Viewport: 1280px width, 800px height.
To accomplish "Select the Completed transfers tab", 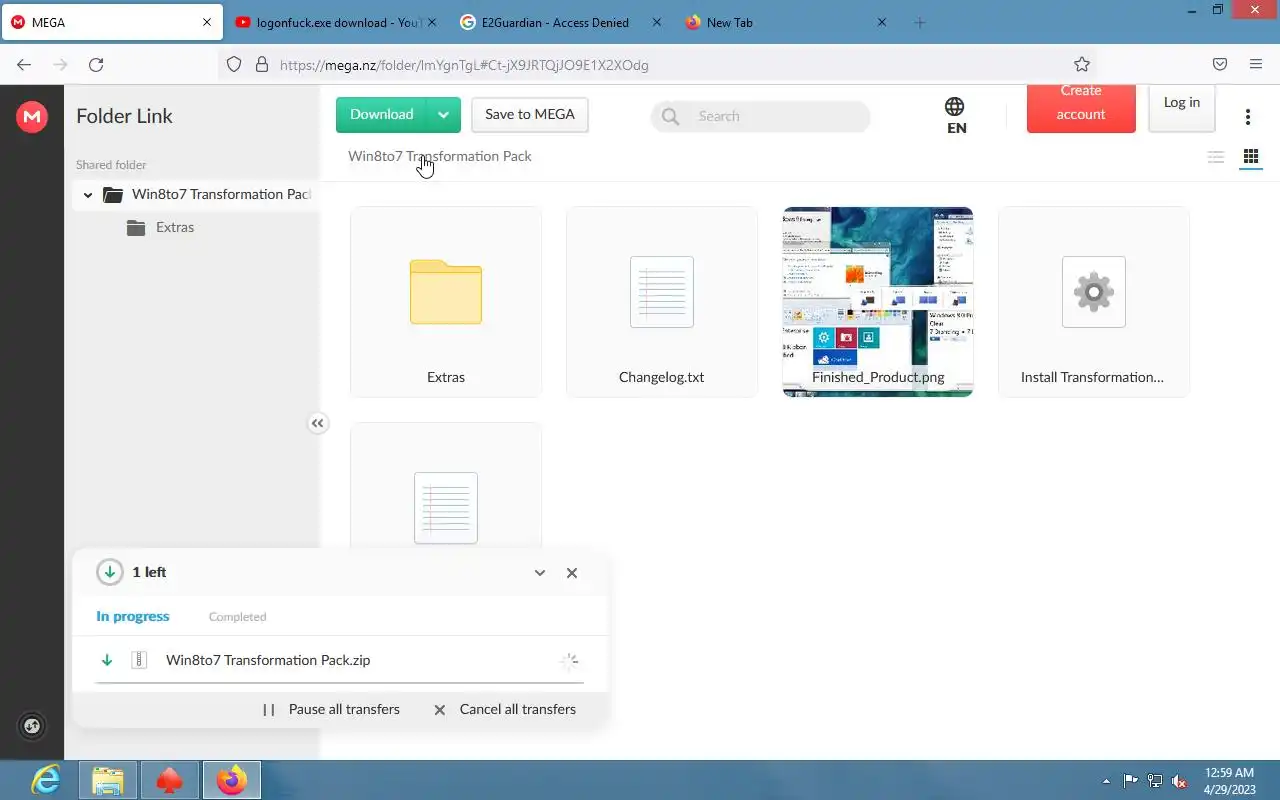I will tap(237, 617).
